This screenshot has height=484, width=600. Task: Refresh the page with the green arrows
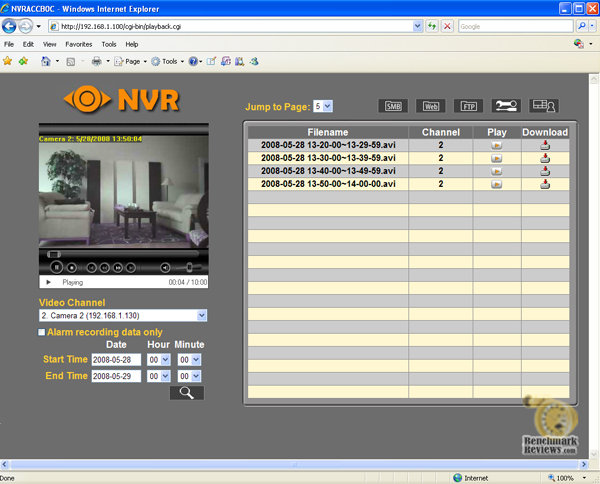tap(432, 26)
